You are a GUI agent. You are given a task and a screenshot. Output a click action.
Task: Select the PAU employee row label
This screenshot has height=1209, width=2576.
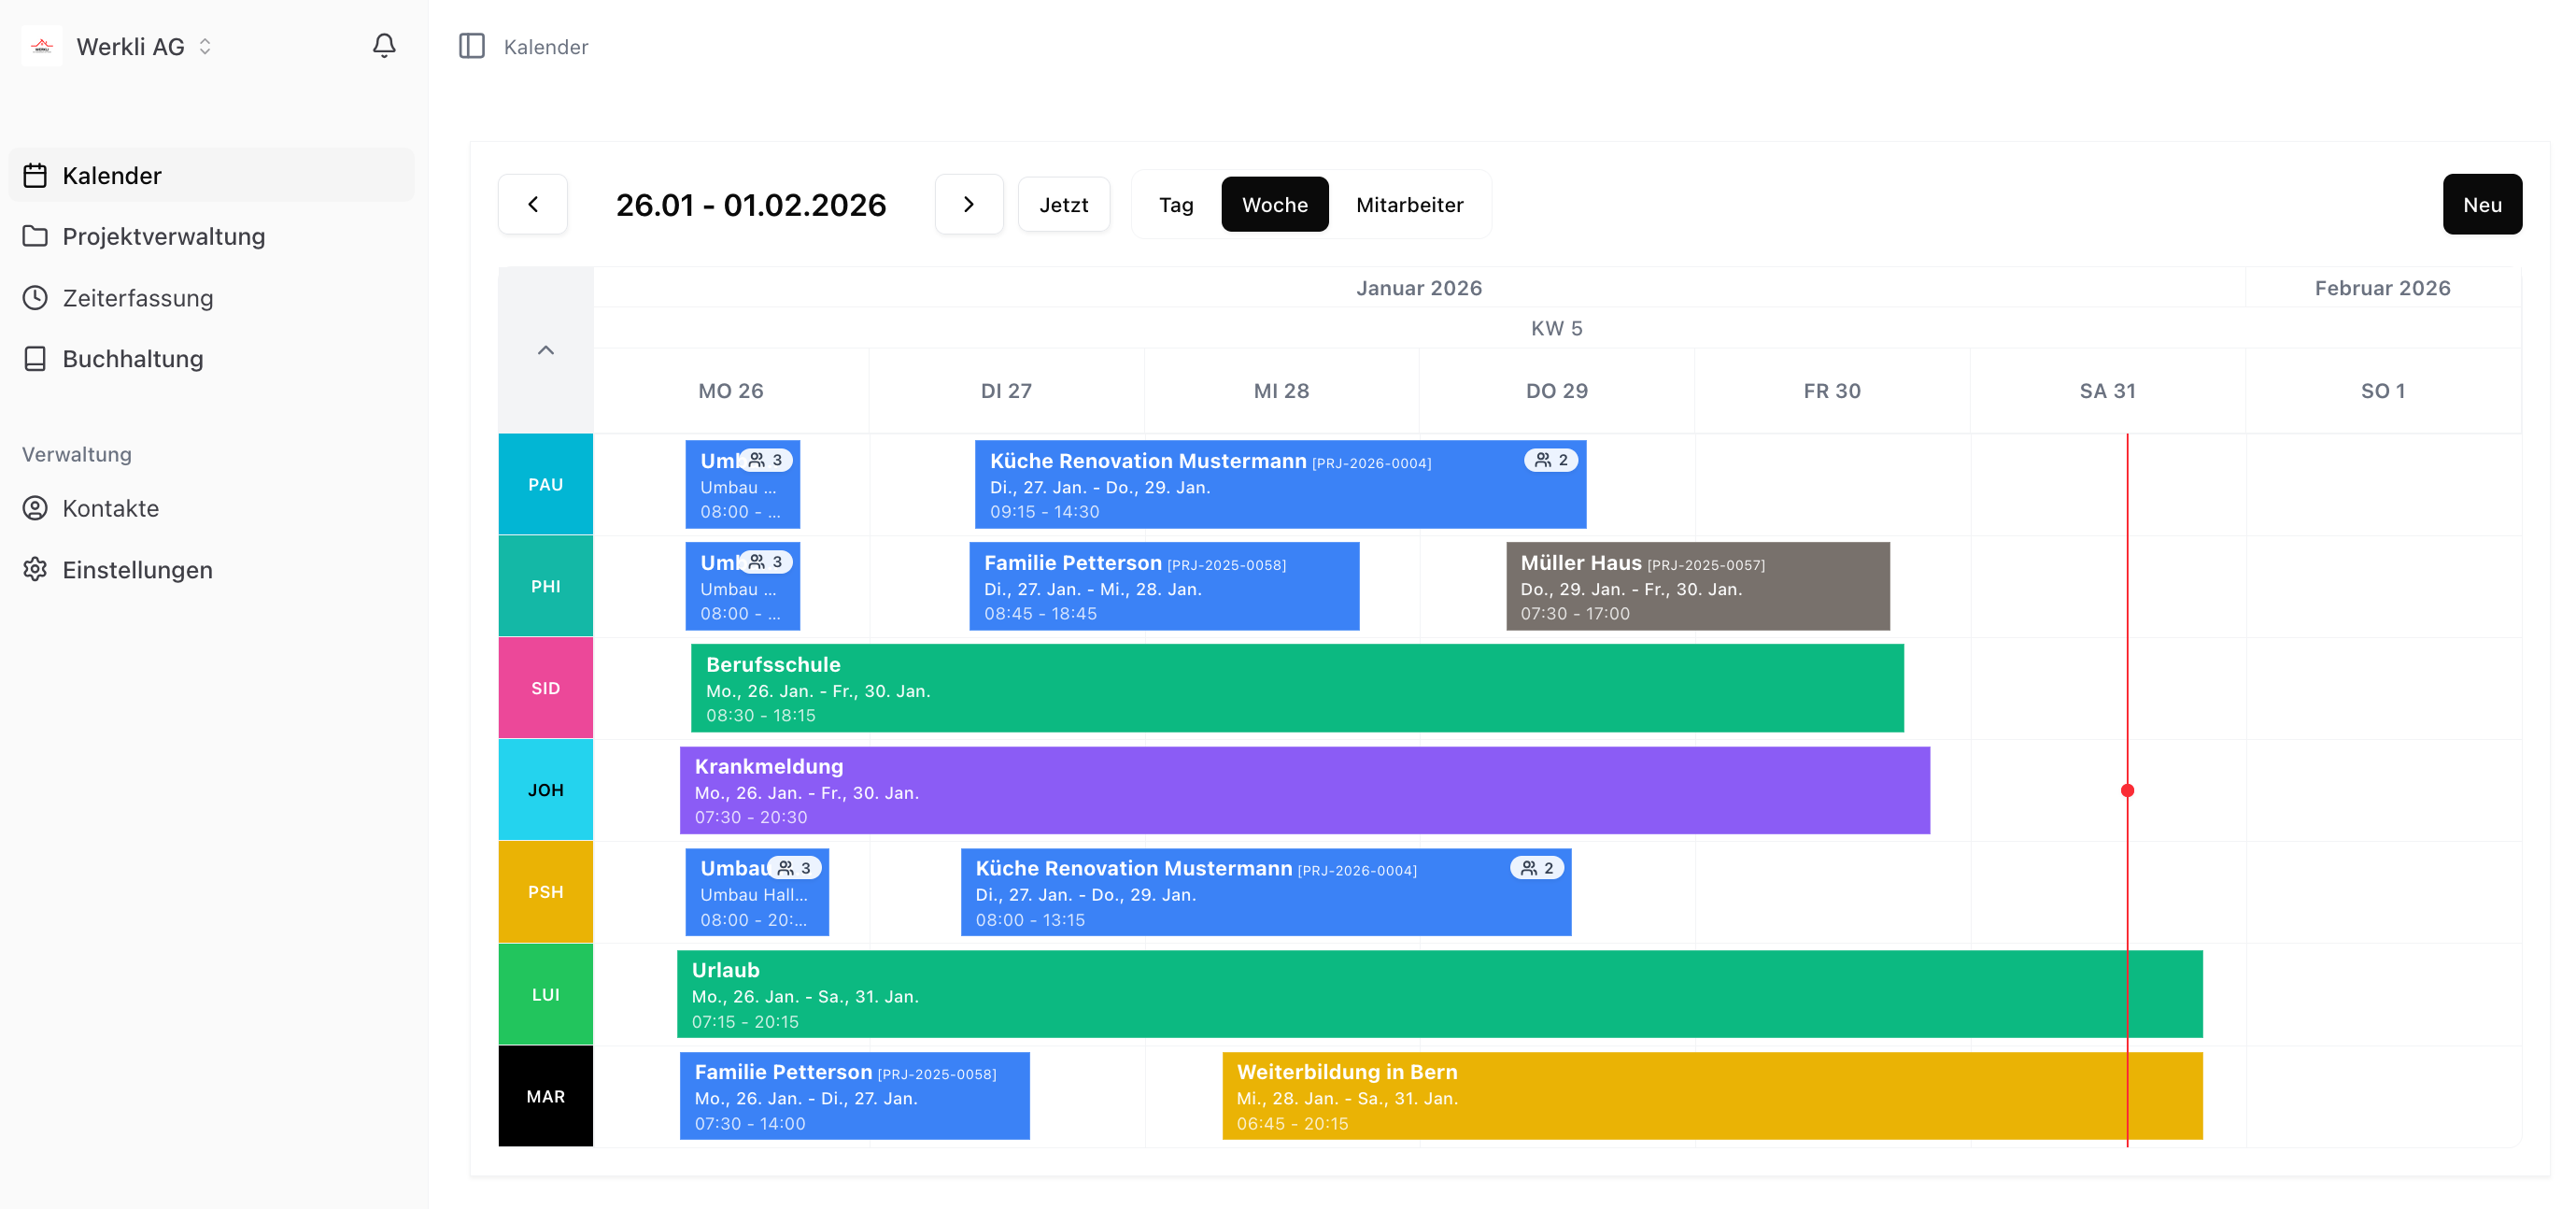[x=546, y=485]
